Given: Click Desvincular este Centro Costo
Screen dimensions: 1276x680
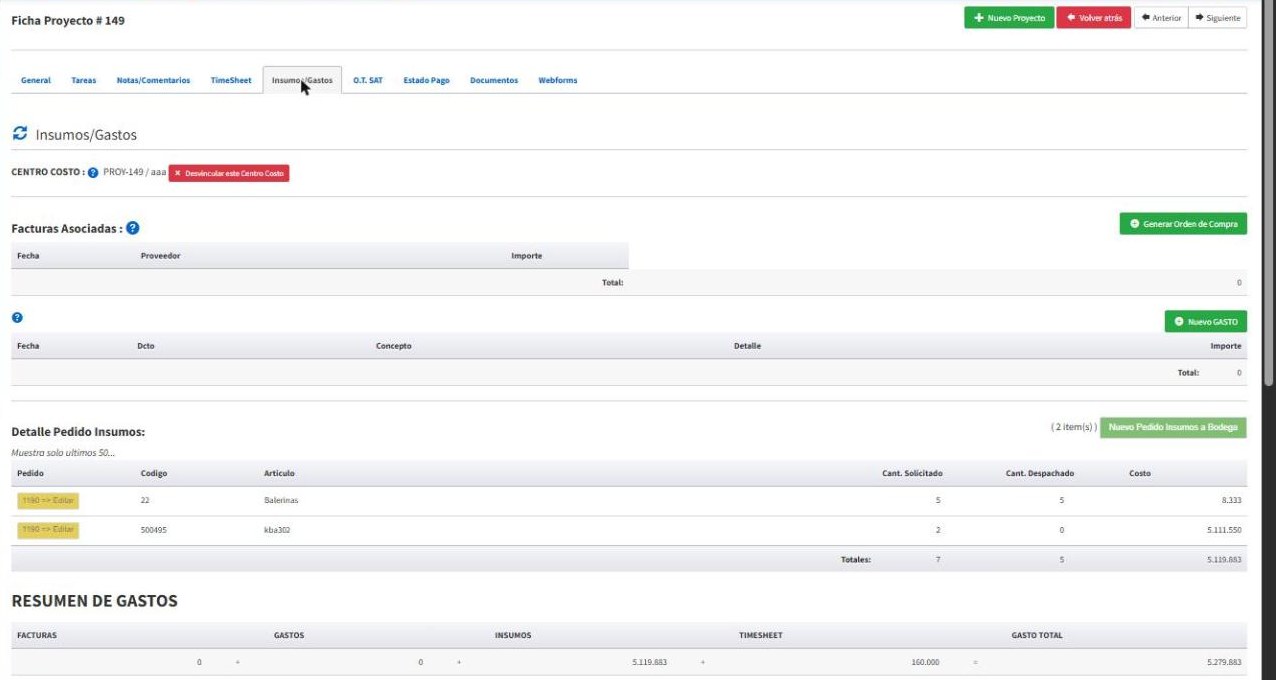Looking at the screenshot, I should coord(229,174).
